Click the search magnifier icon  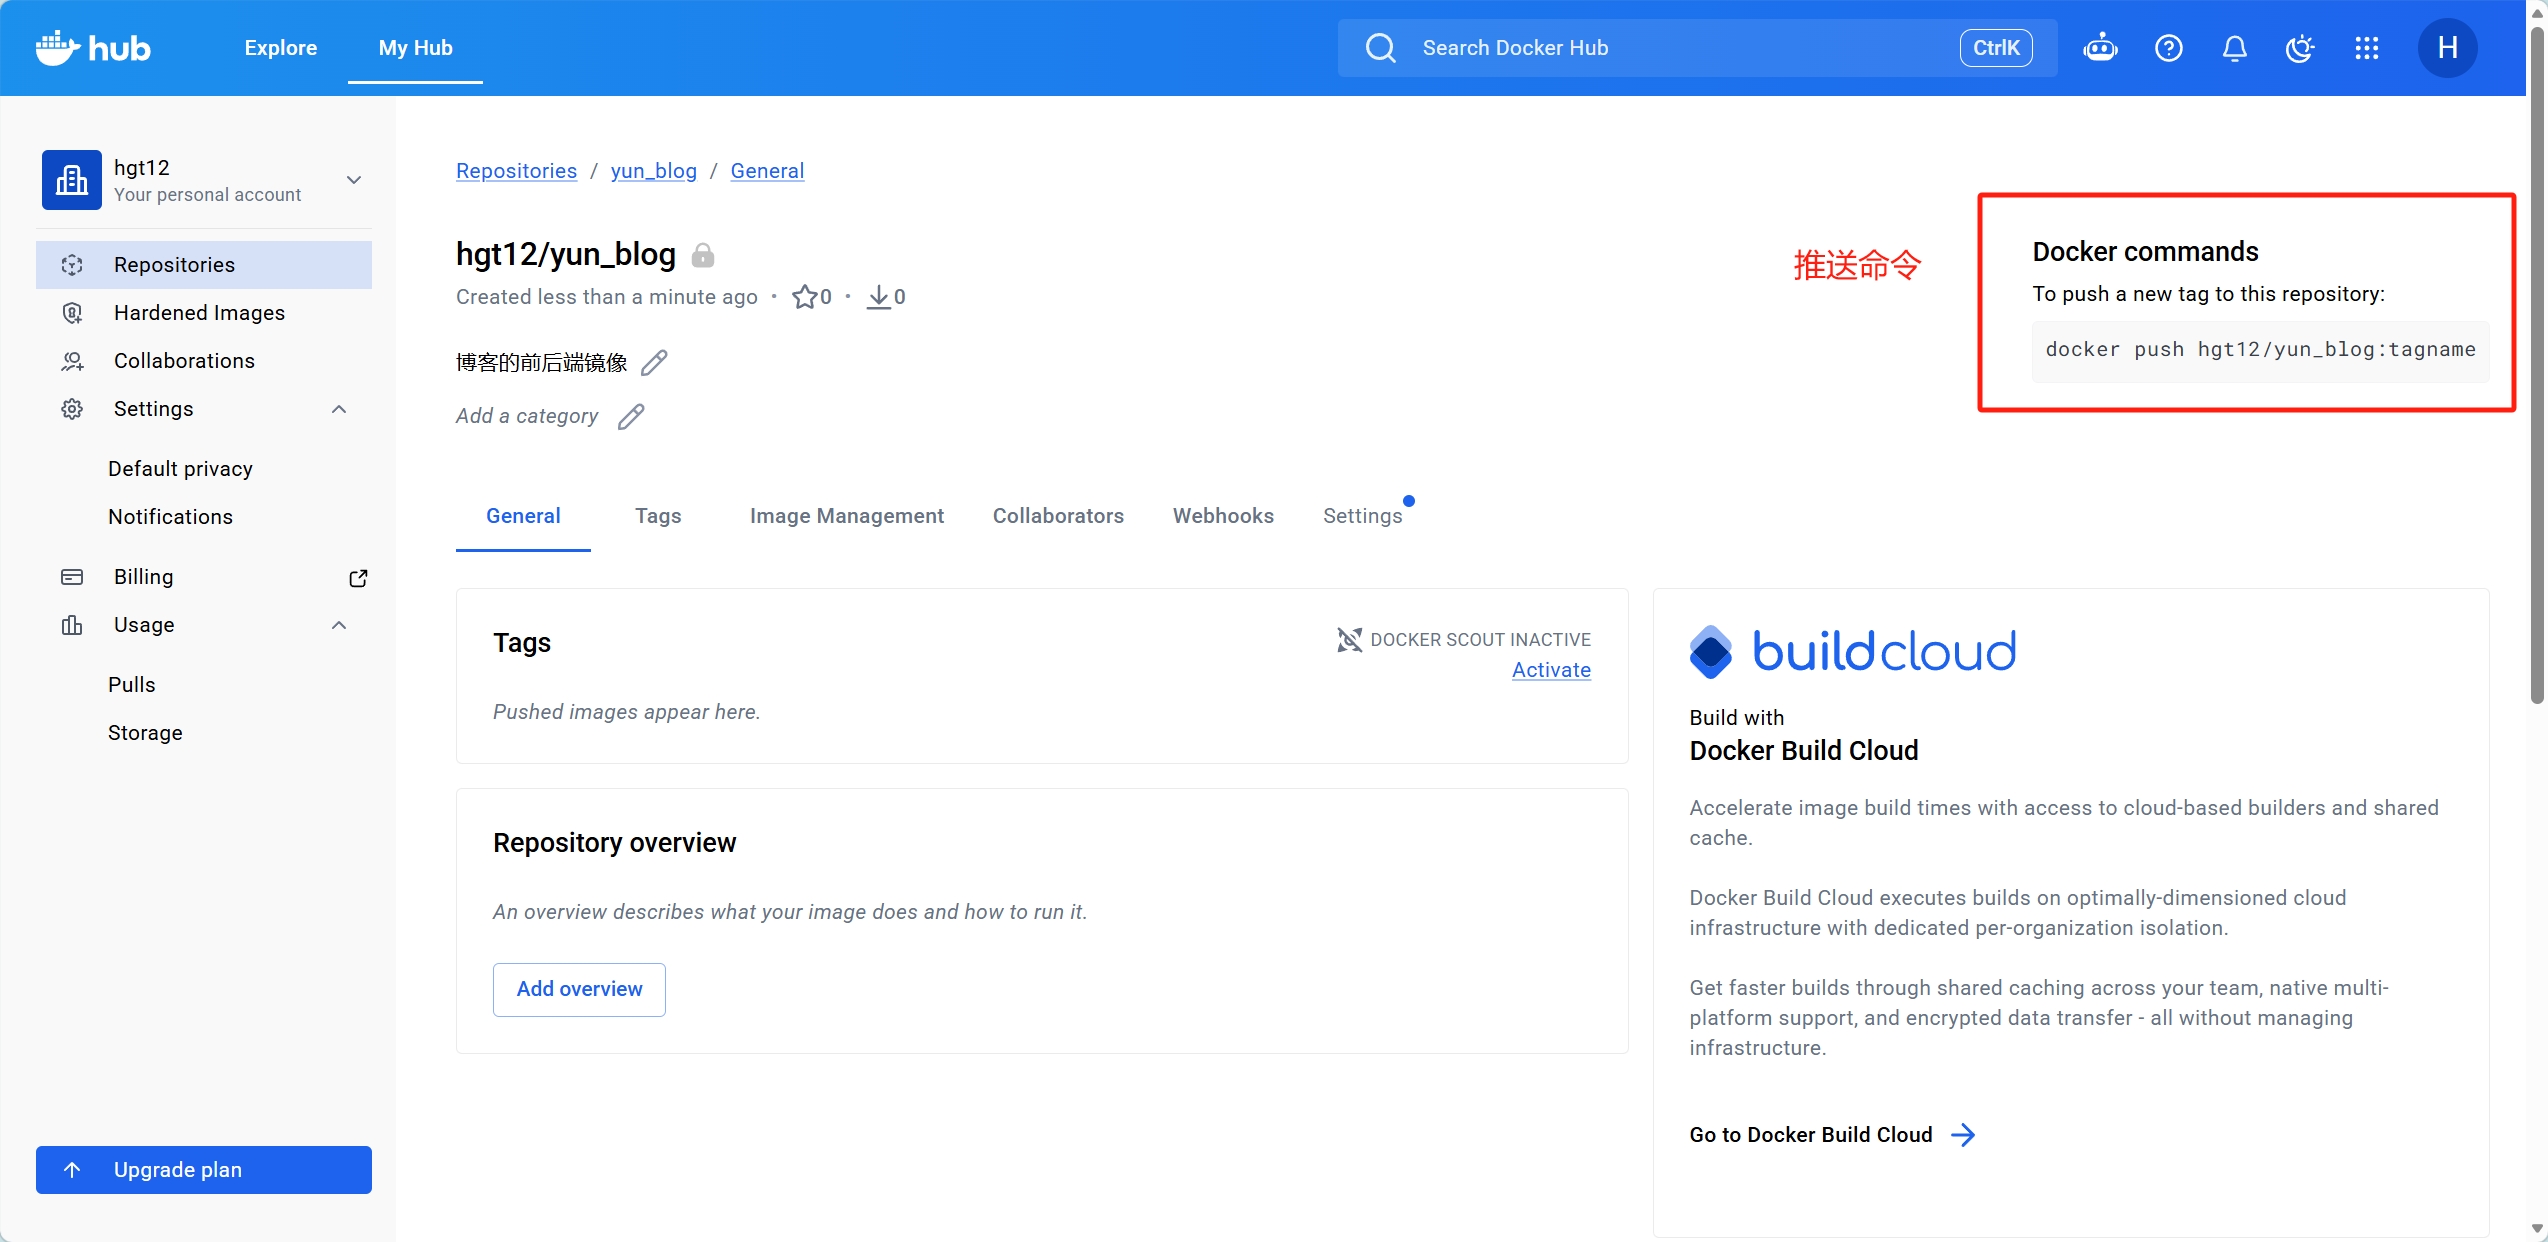[1380, 48]
